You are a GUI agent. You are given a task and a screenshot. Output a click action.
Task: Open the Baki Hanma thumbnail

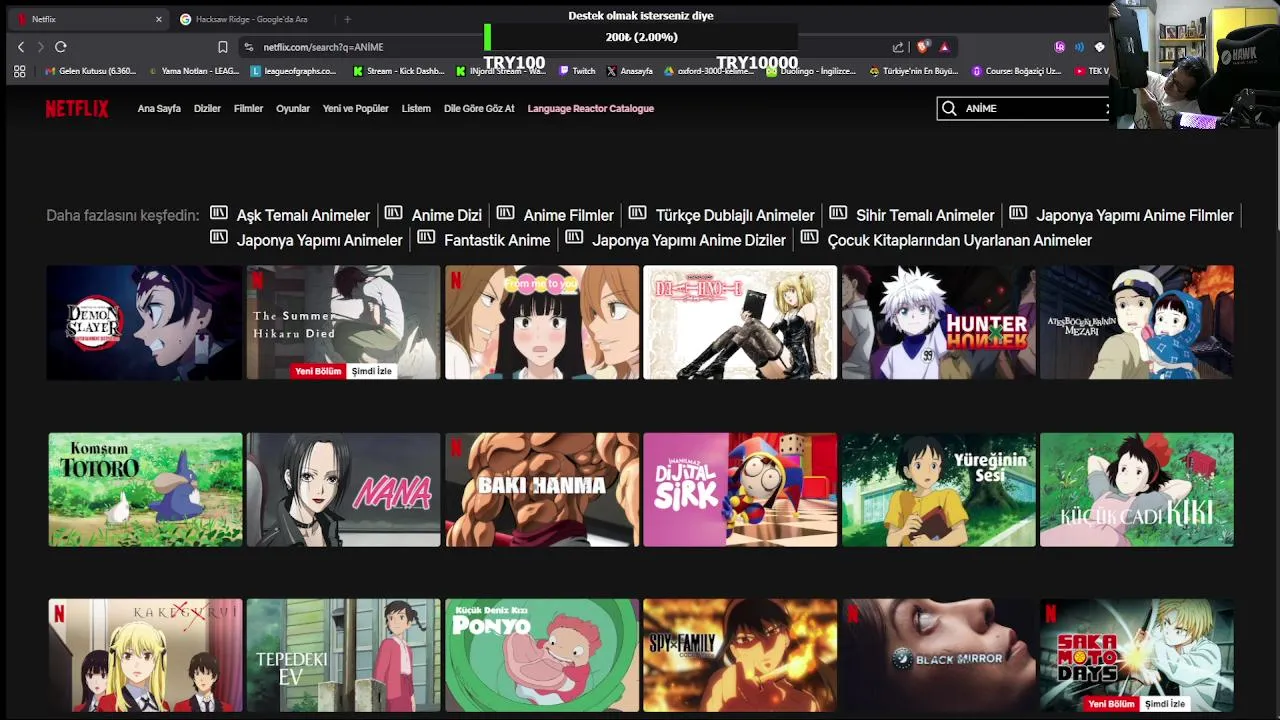click(541, 489)
